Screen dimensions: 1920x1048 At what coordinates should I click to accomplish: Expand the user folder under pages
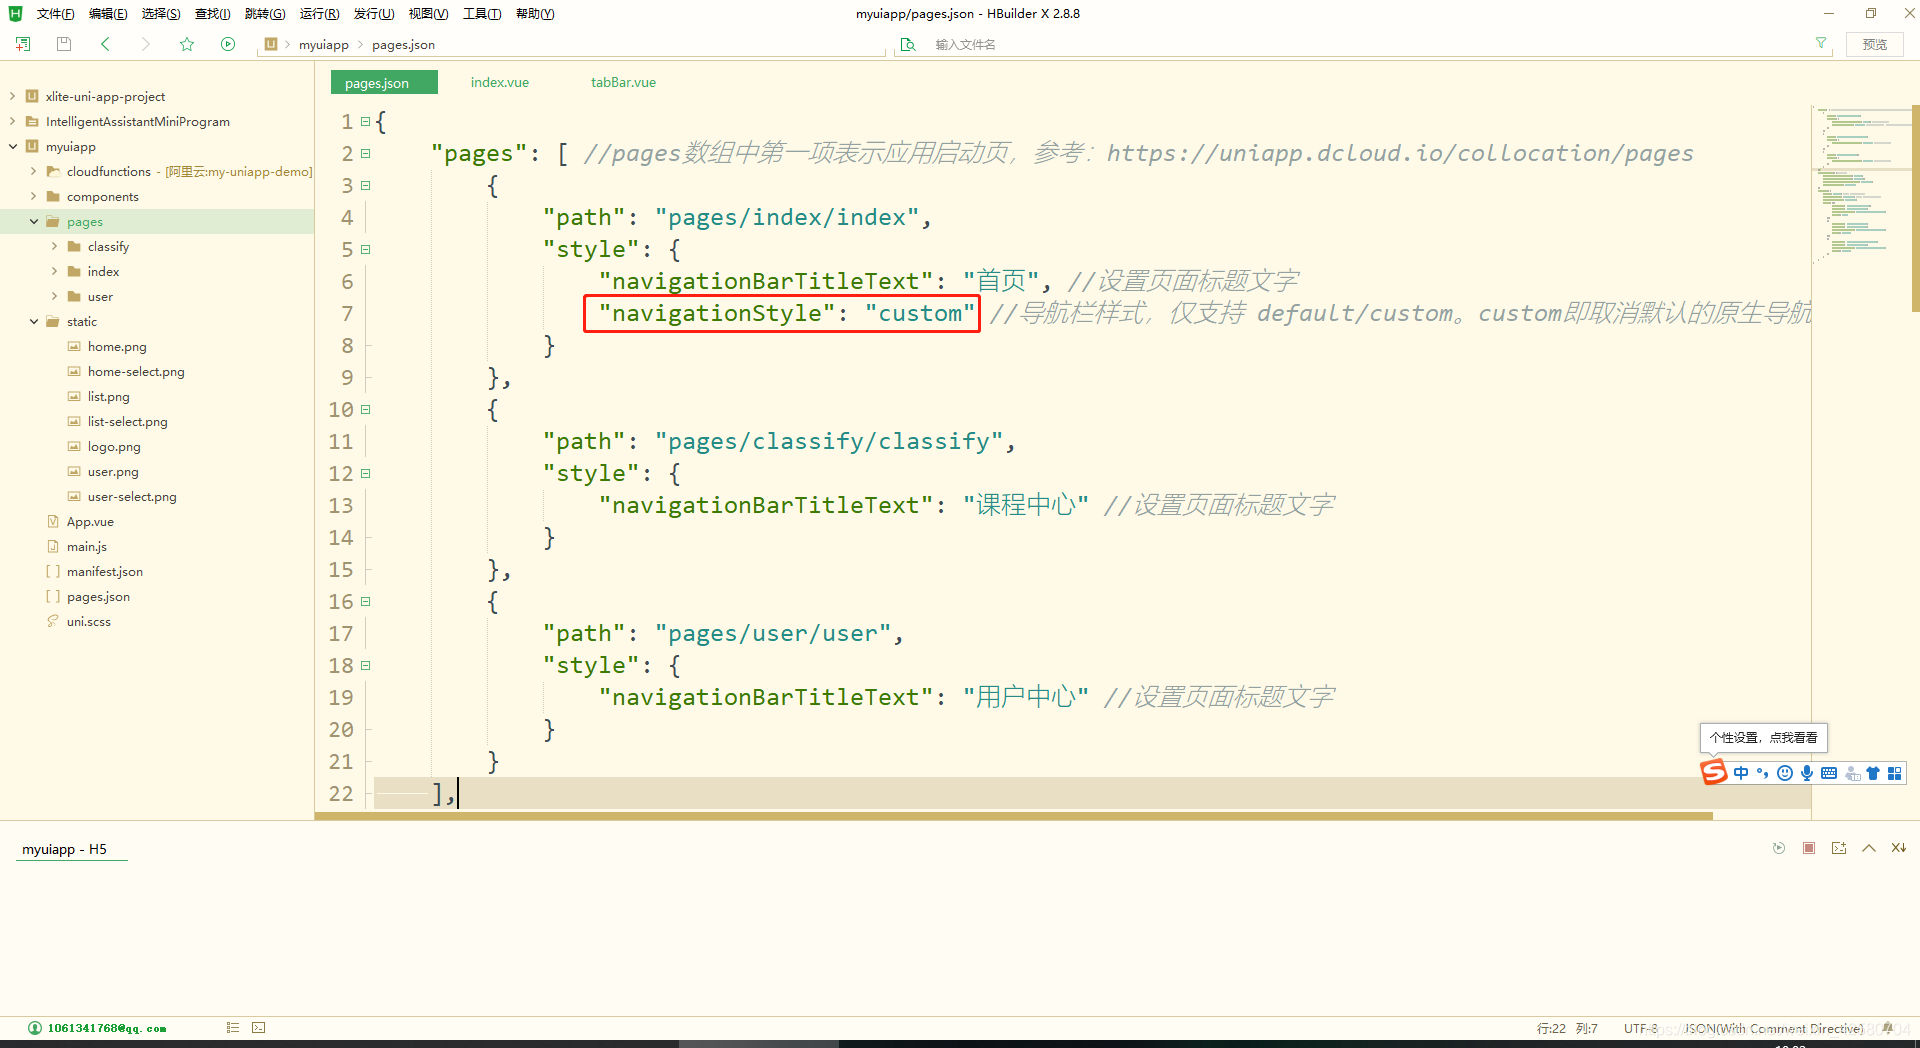point(54,296)
